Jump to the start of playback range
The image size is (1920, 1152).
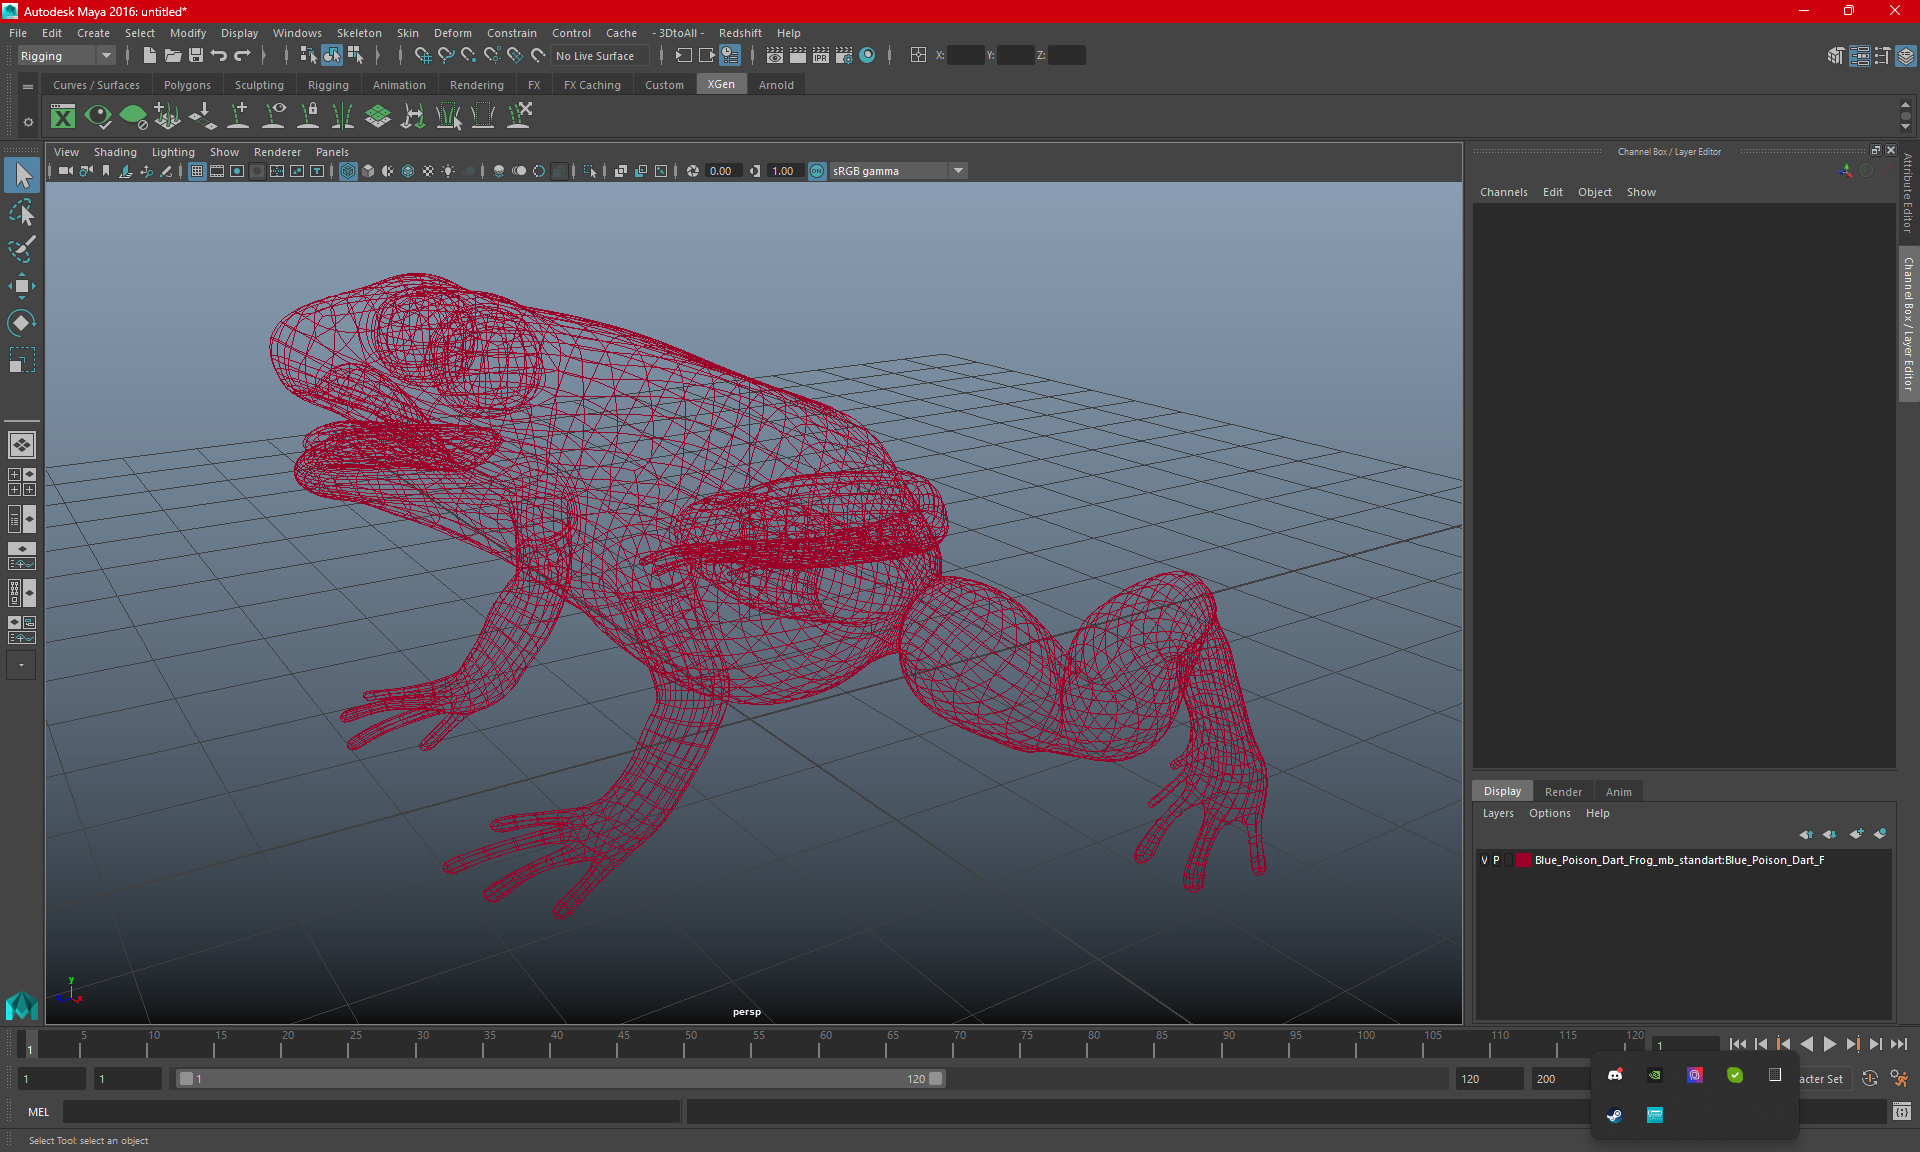[x=1738, y=1044]
